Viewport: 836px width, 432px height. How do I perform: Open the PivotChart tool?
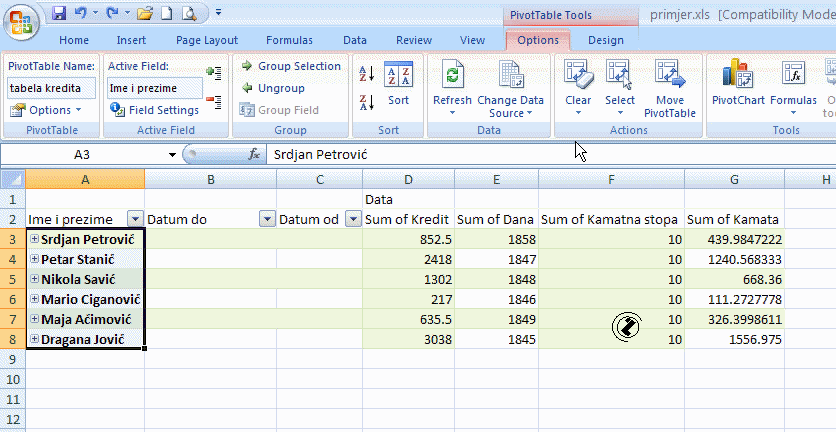tap(737, 83)
